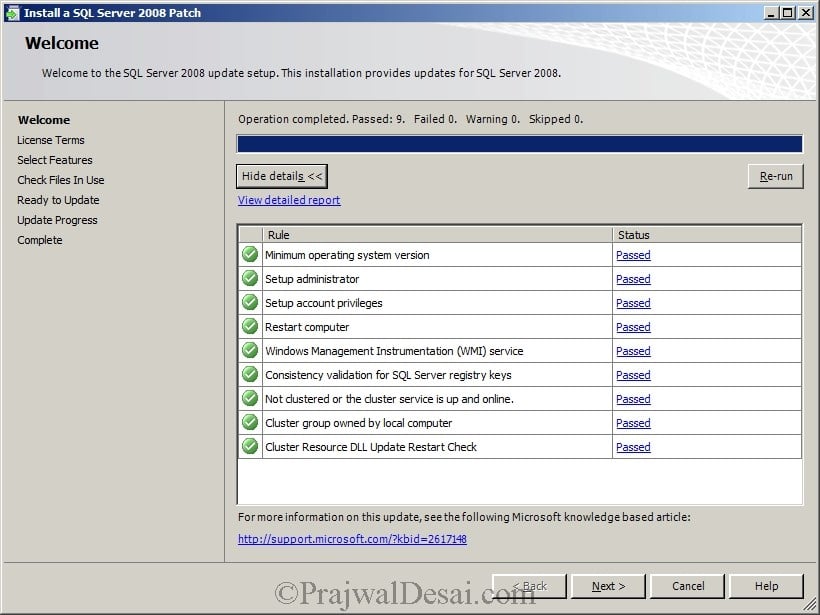Re-run the setup rule checks
This screenshot has width=820, height=615.
click(x=776, y=176)
